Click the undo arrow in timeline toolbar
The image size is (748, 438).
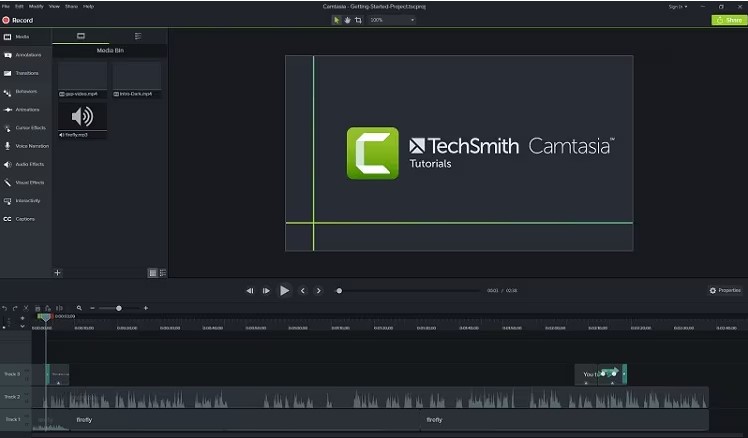(4, 308)
